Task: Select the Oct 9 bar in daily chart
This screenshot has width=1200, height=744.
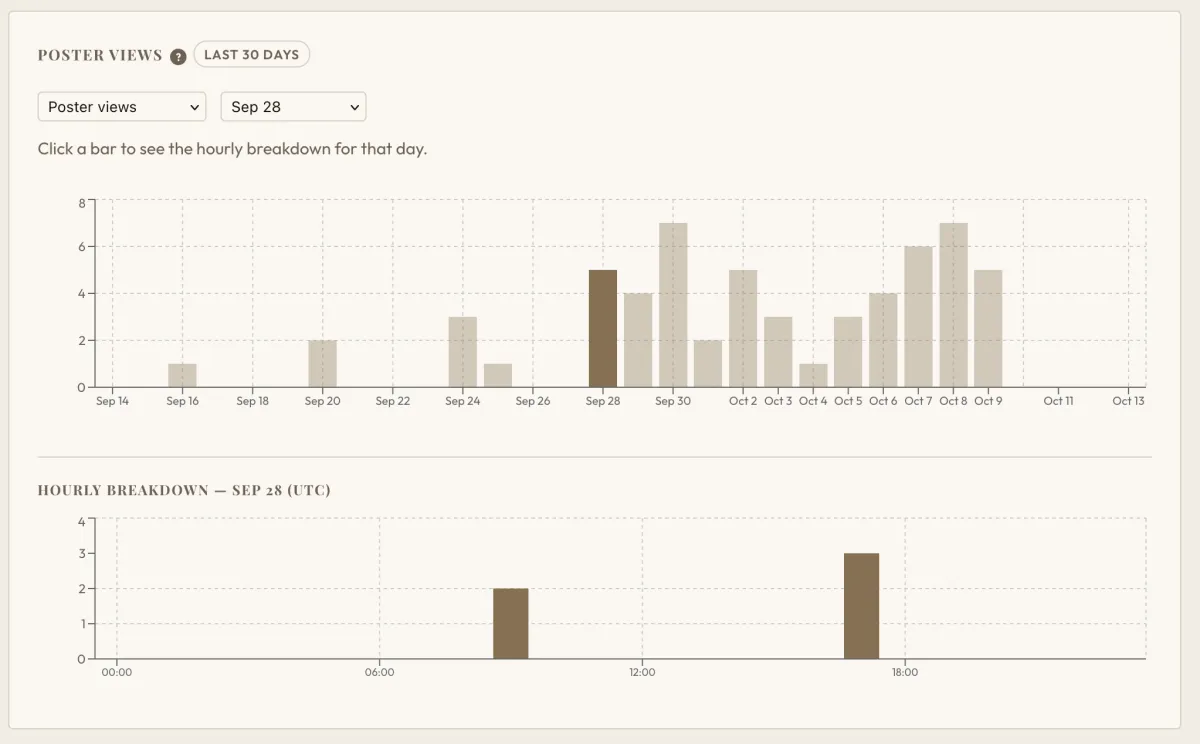Action: (x=988, y=328)
